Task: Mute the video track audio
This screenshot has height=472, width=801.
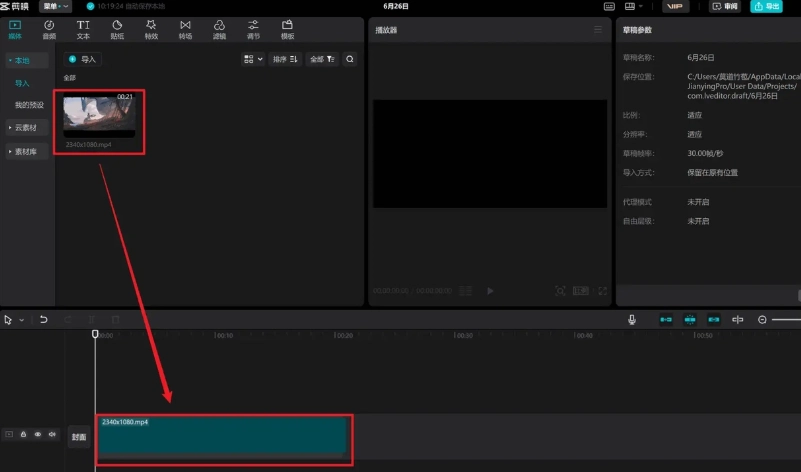Action: [x=52, y=435]
